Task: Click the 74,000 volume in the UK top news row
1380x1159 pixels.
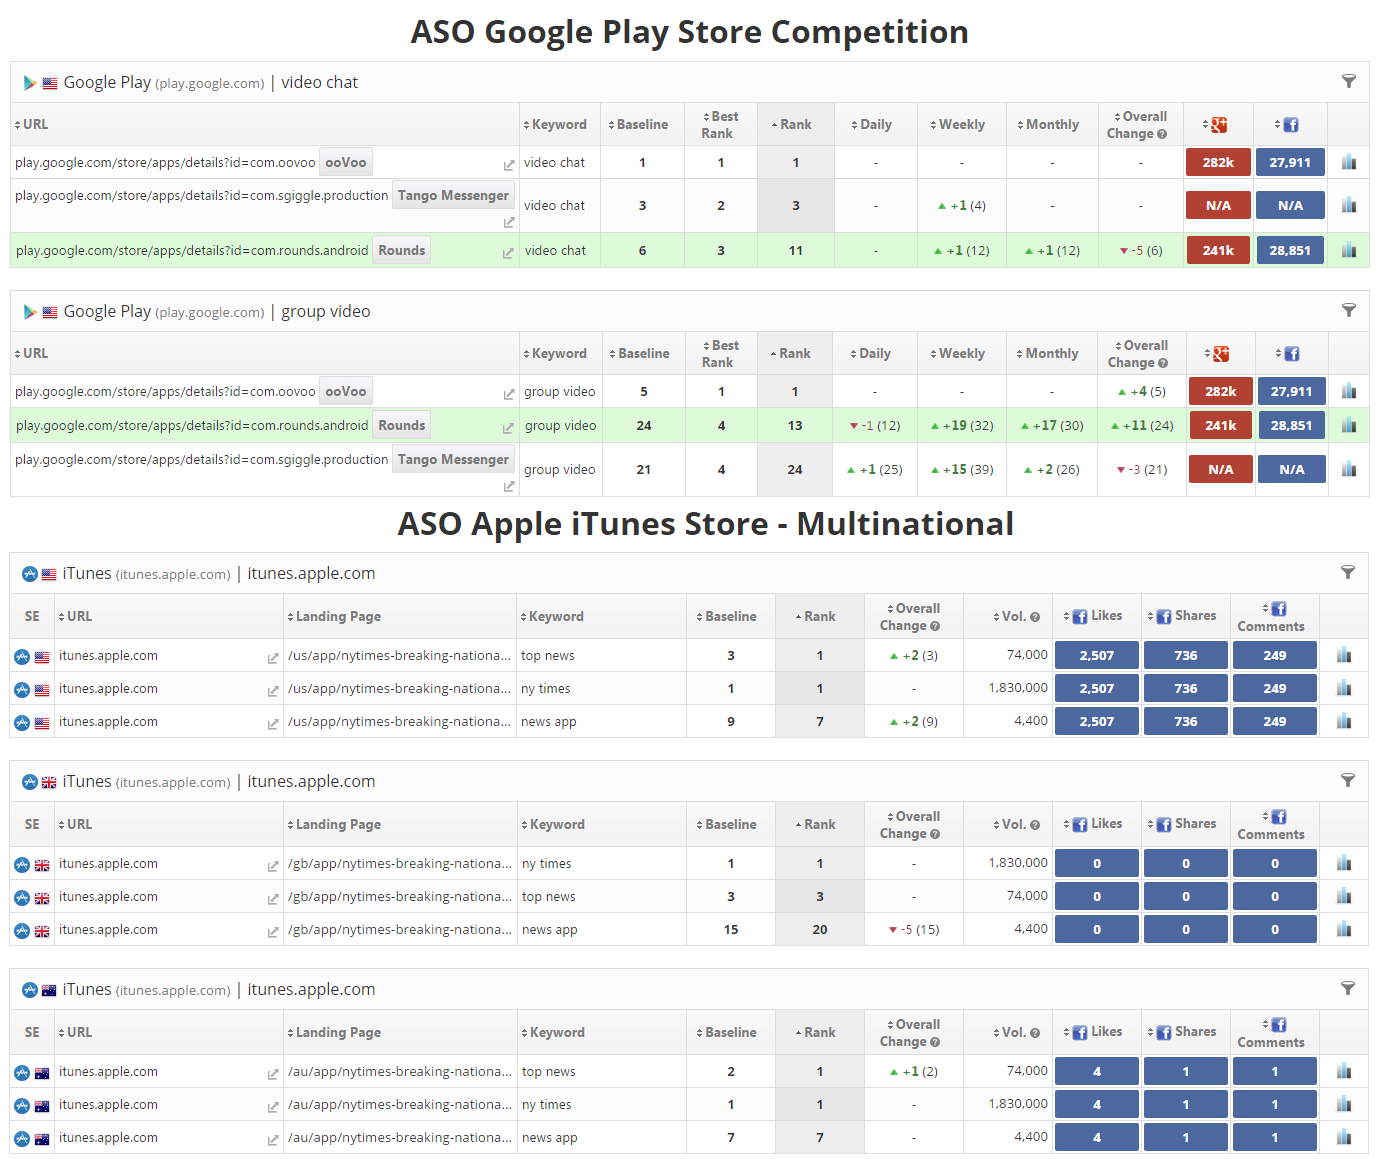Action: (x=1027, y=896)
